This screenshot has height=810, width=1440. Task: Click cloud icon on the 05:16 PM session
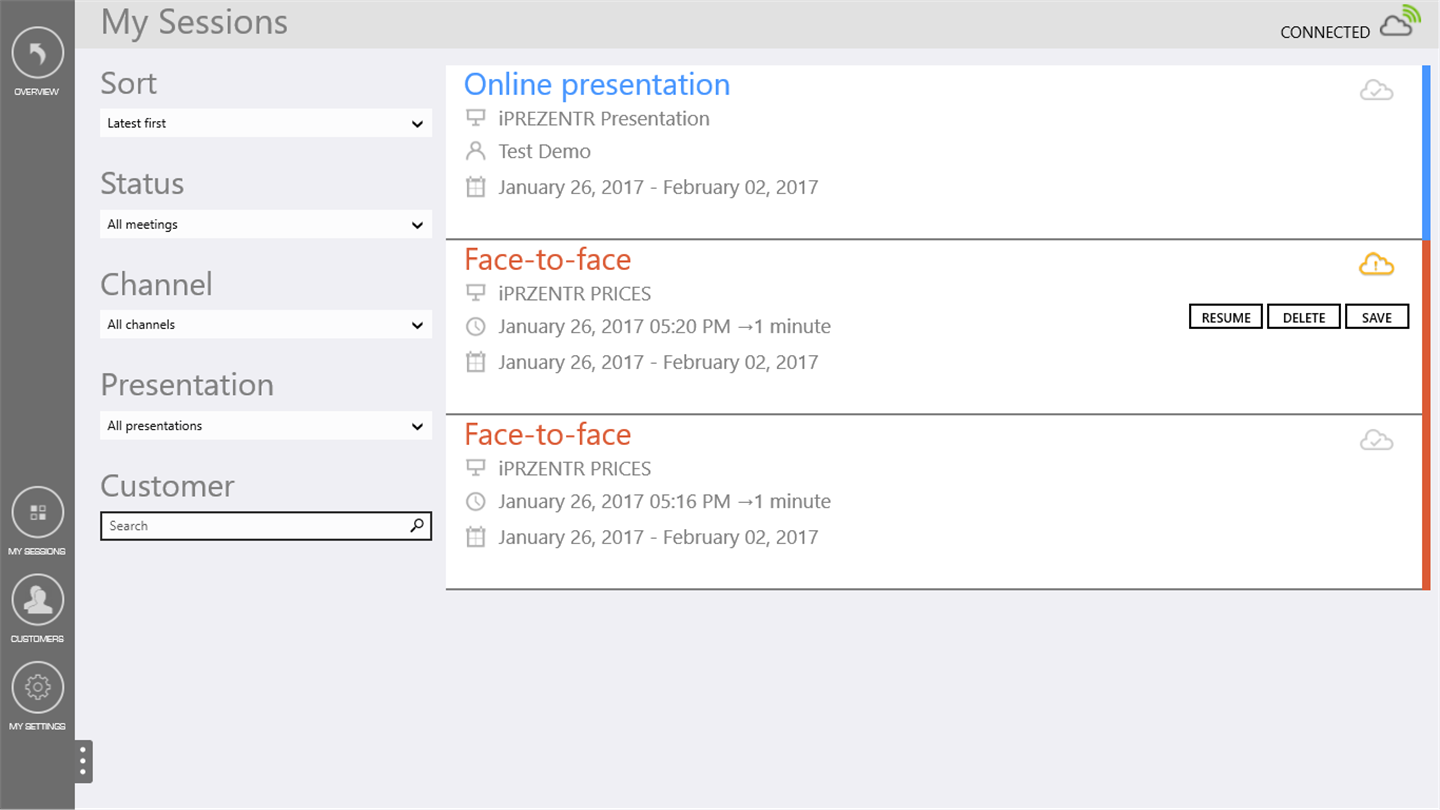[1376, 440]
